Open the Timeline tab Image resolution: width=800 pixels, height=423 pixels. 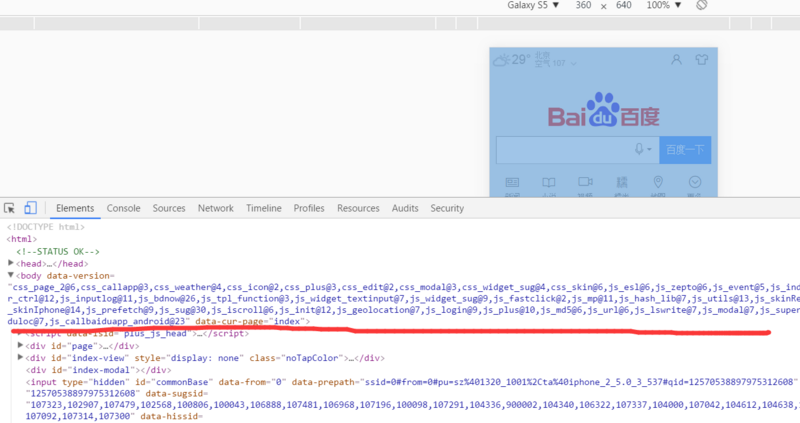264,208
